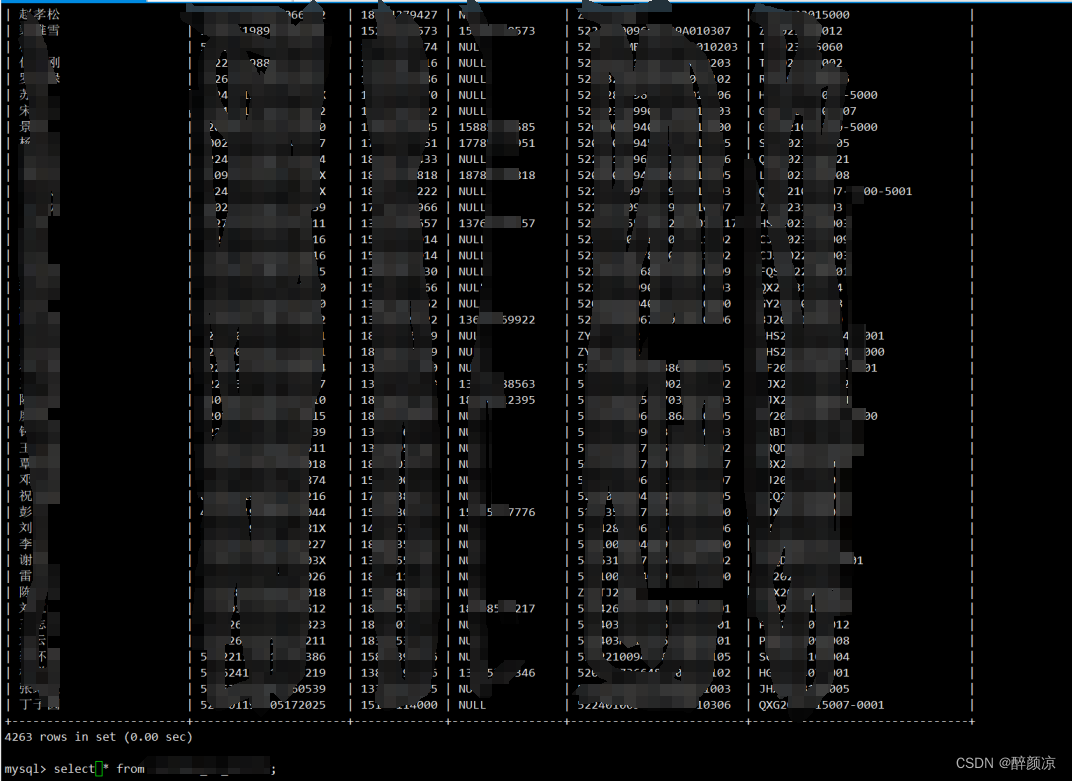Select the name 丁子 in the last row
This screenshot has width=1072, height=781.
pos(30,704)
